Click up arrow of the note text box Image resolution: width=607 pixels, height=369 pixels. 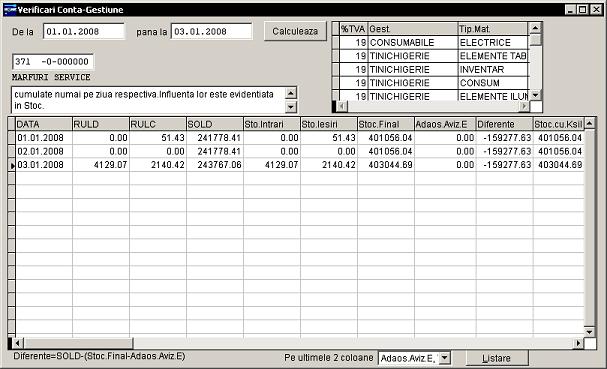click(x=291, y=93)
